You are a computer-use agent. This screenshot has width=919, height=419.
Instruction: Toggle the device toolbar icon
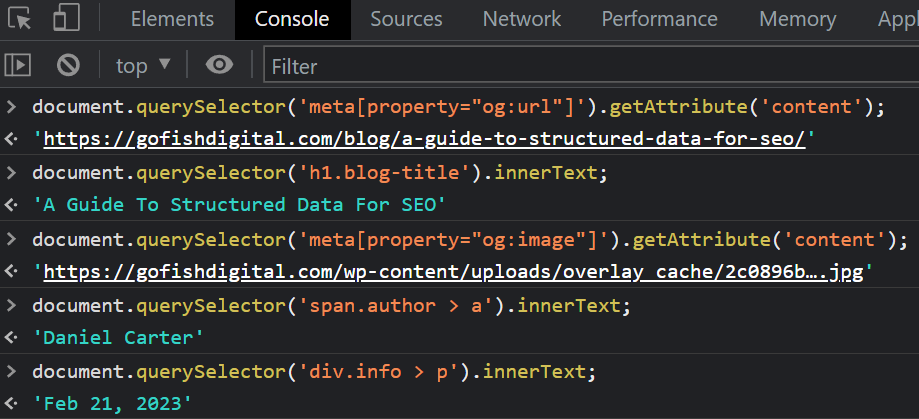click(66, 19)
